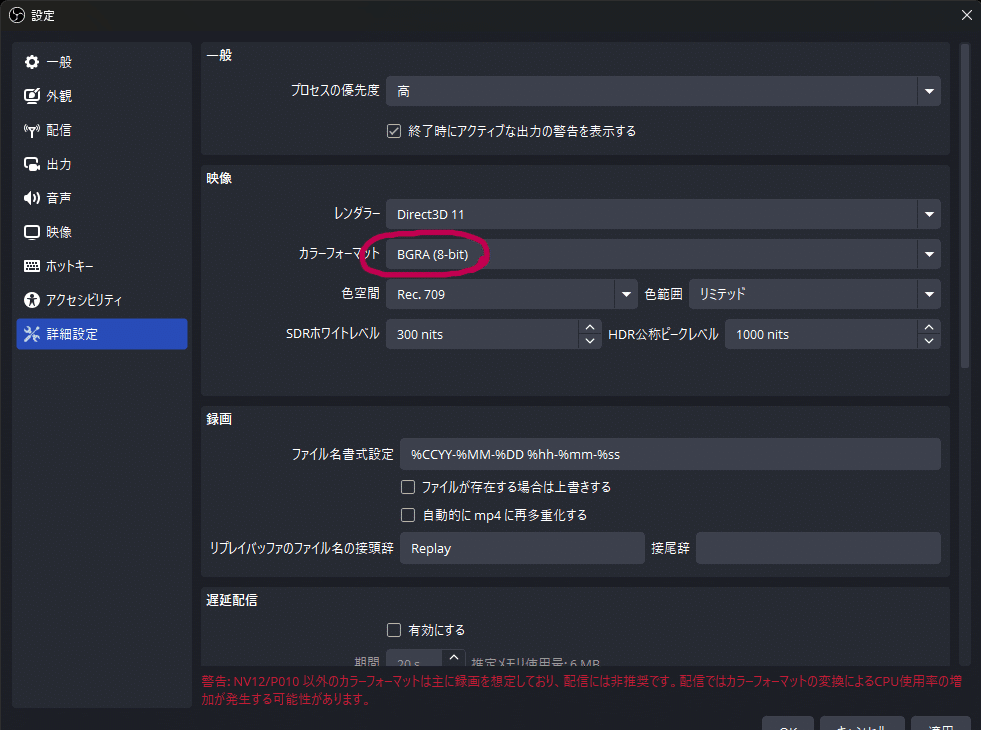Enable 有効にする under 遅延配信
The image size is (981, 730).
(394, 629)
